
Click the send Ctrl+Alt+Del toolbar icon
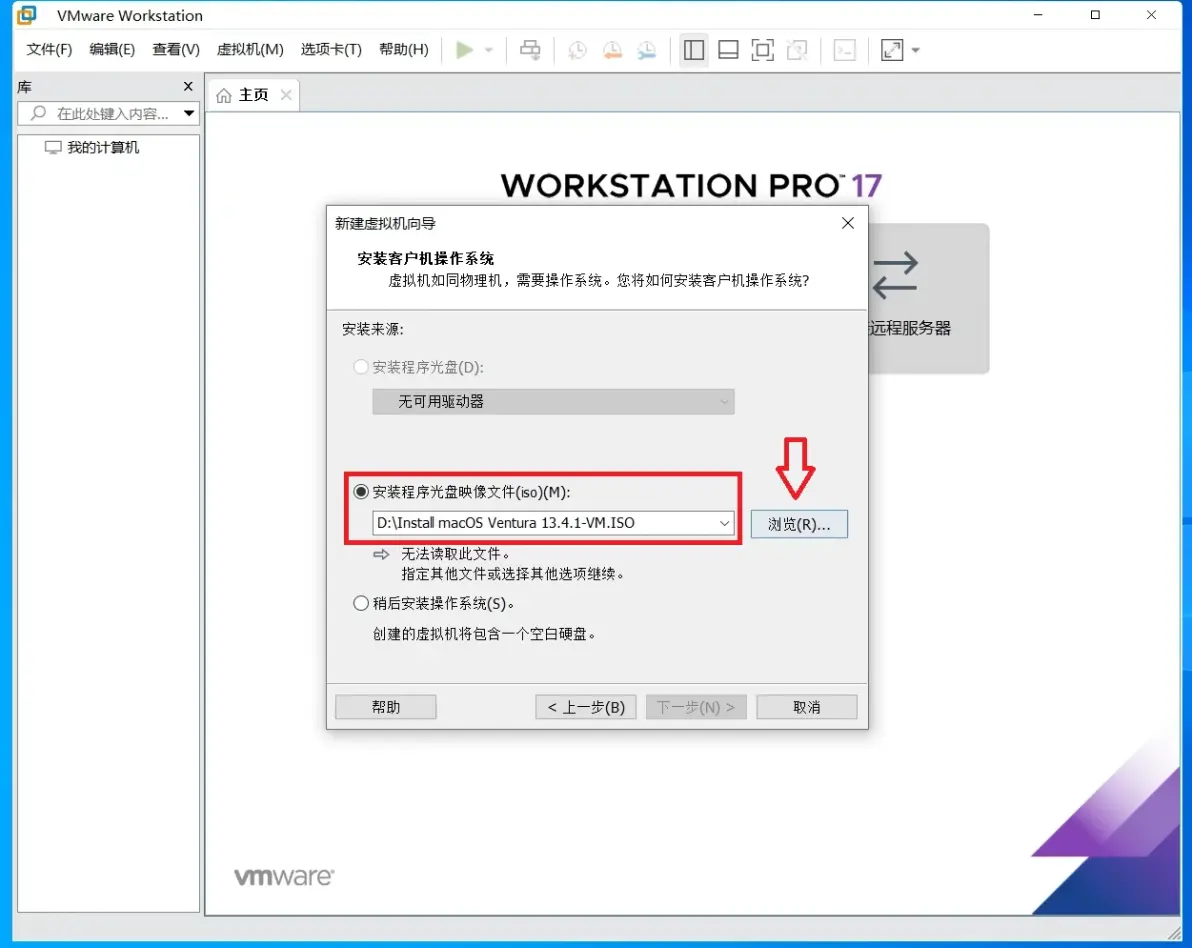pos(530,50)
